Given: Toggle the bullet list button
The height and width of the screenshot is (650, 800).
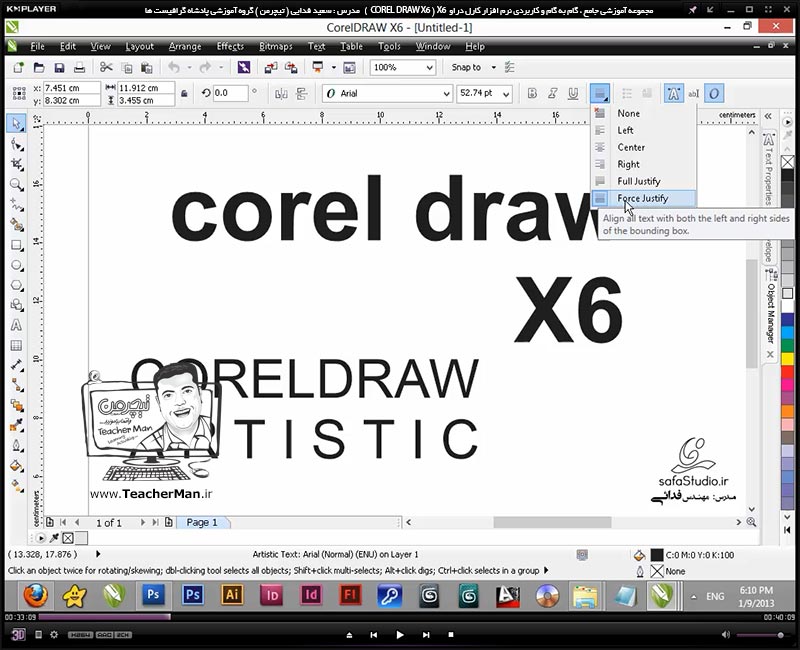Looking at the screenshot, I should pyautogui.click(x=627, y=93).
